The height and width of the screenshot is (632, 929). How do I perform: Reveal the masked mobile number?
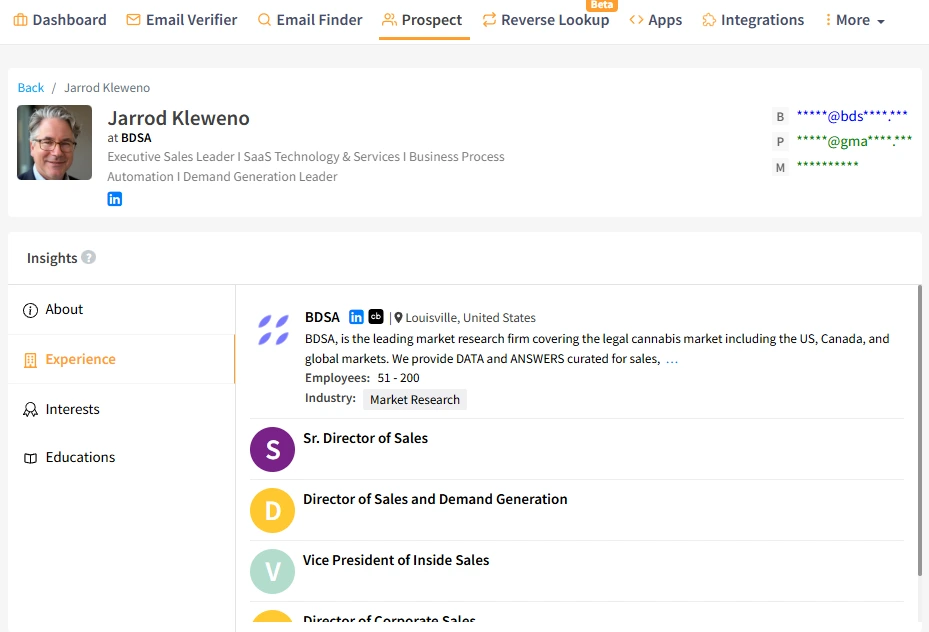tap(827, 165)
